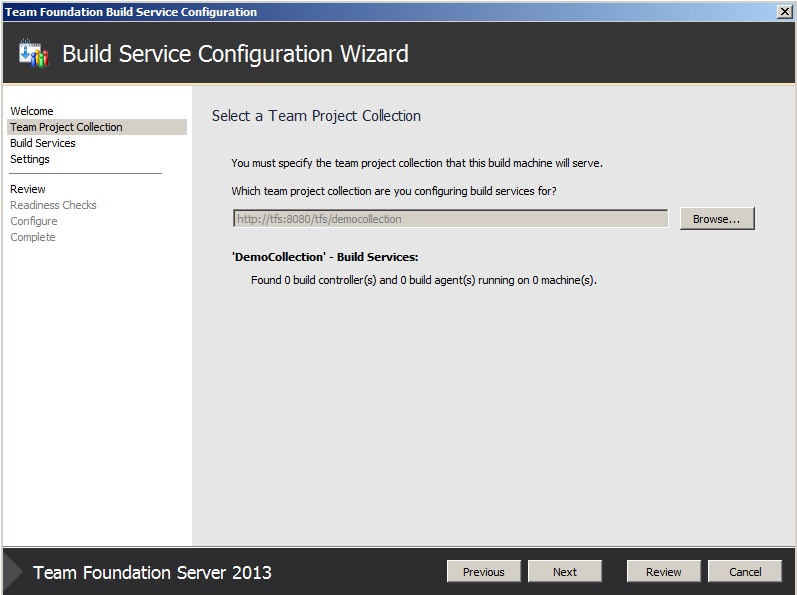Click the Build Service wizard icon in header

coord(33,54)
